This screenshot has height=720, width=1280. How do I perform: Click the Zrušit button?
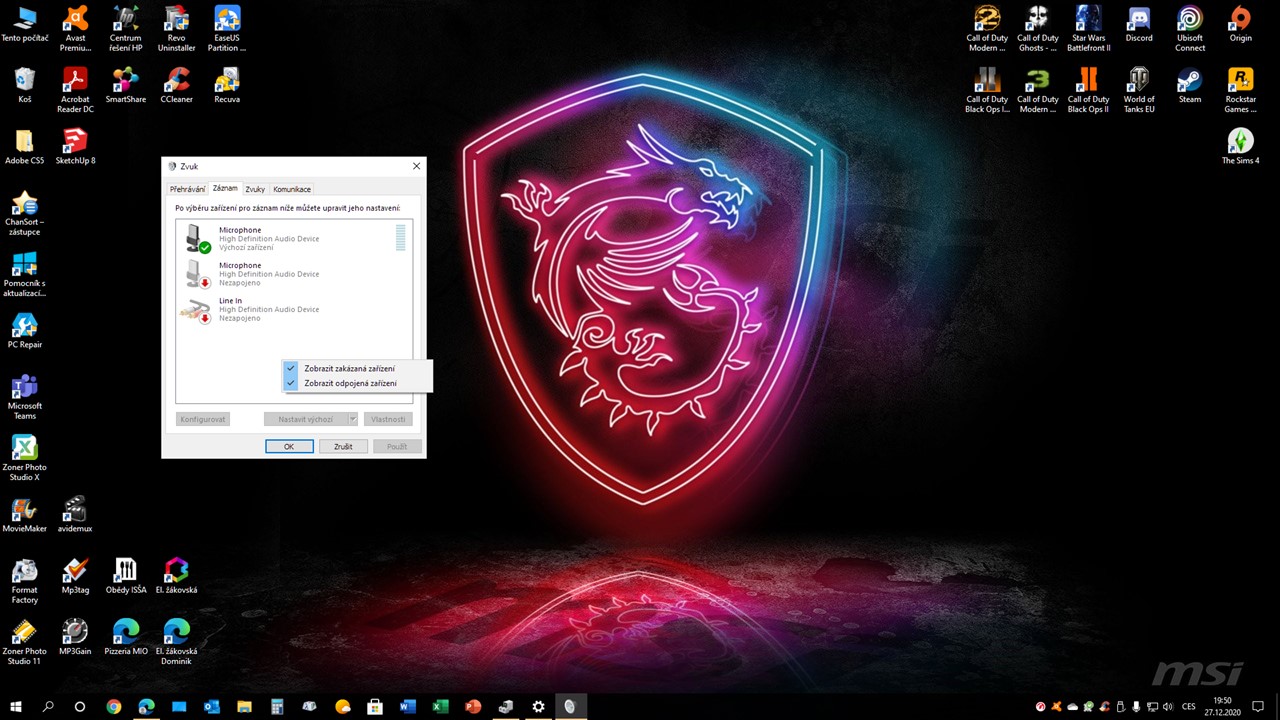(x=343, y=446)
